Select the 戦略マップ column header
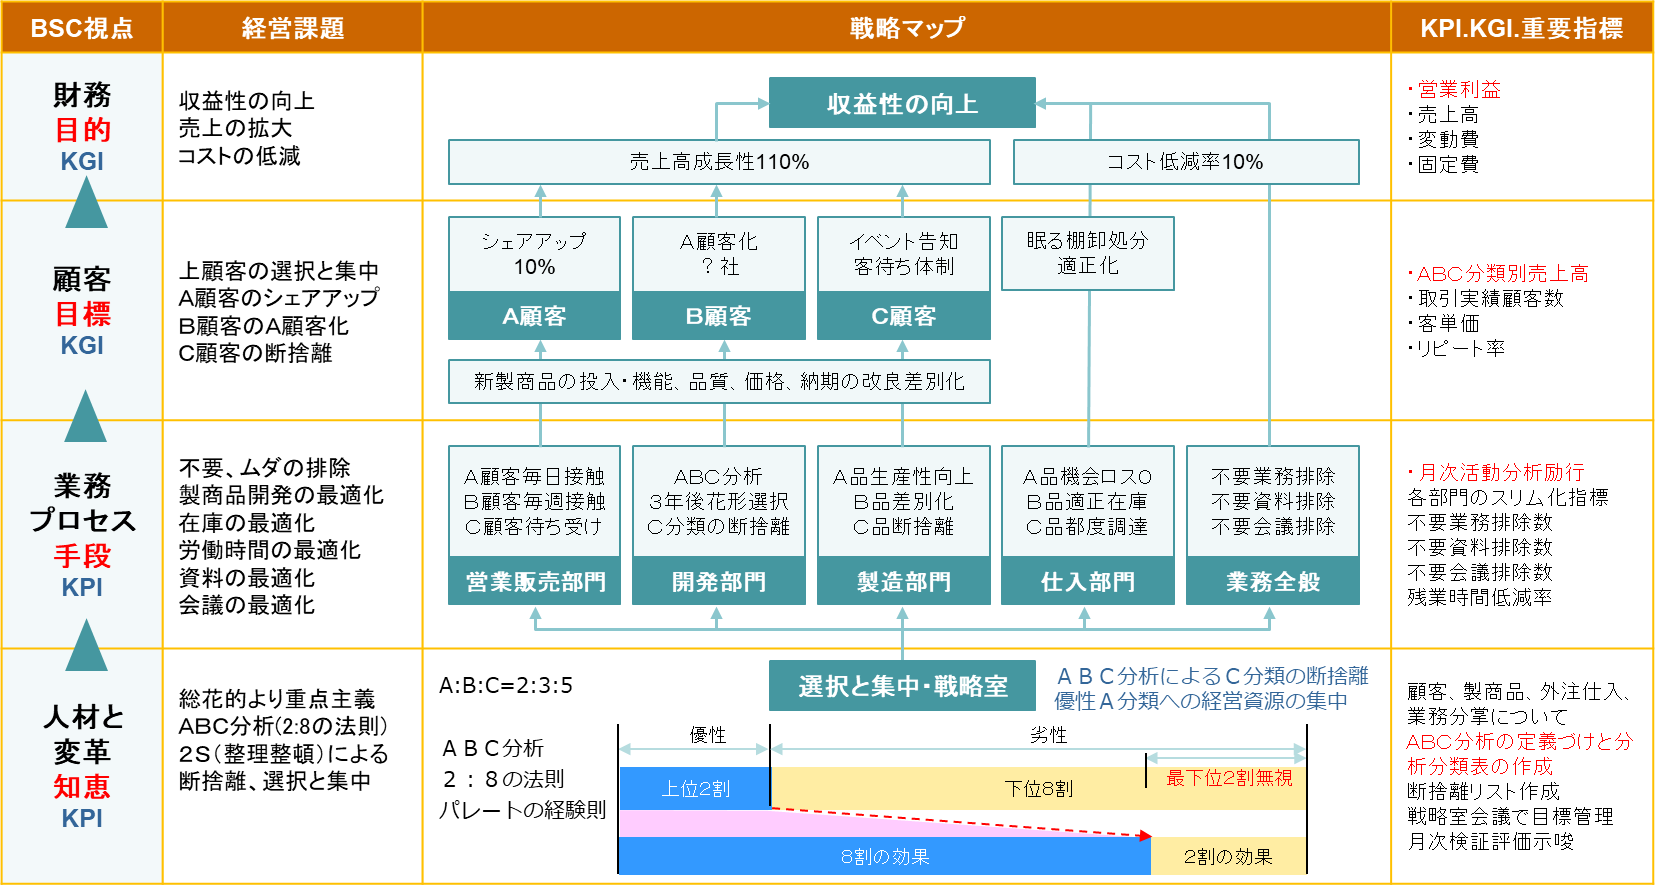The height and width of the screenshot is (886, 1656). coord(906,28)
